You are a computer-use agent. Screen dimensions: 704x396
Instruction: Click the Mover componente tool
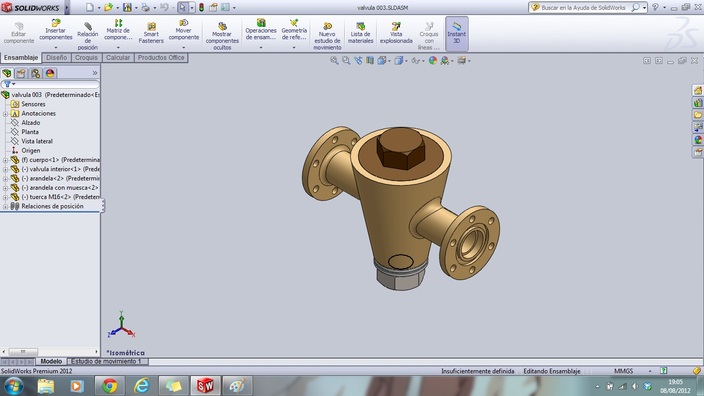pyautogui.click(x=184, y=30)
